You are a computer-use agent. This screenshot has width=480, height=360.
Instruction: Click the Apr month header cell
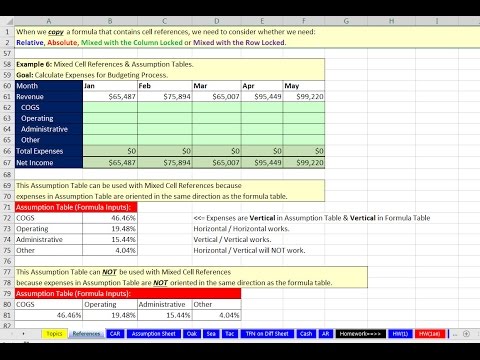262,86
